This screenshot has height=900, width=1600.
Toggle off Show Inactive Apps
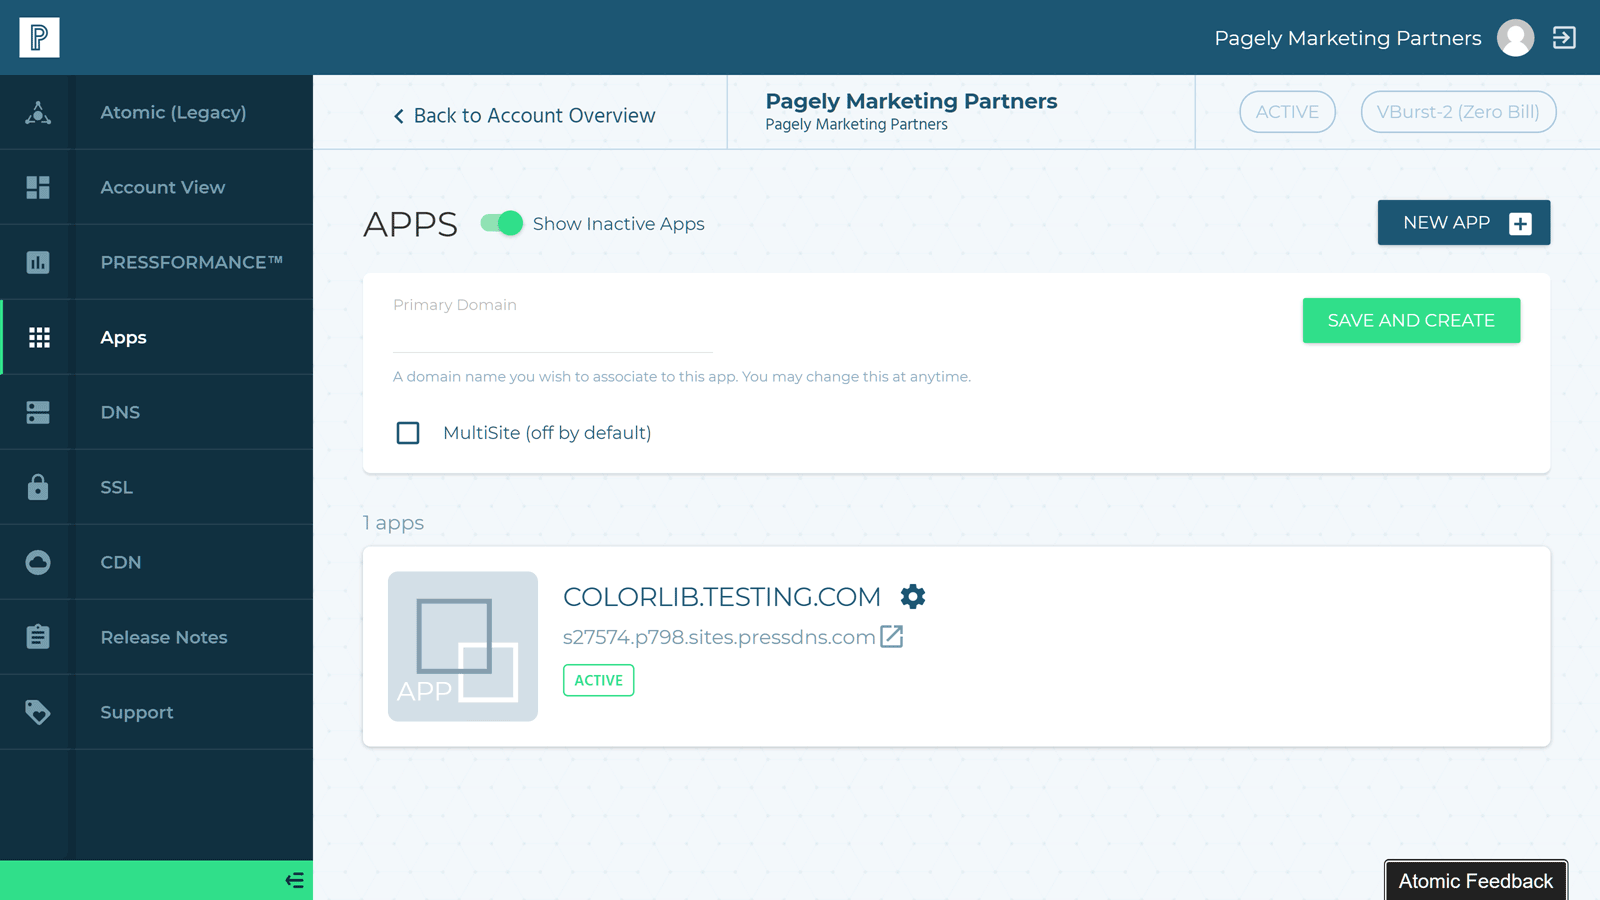pyautogui.click(x=500, y=223)
